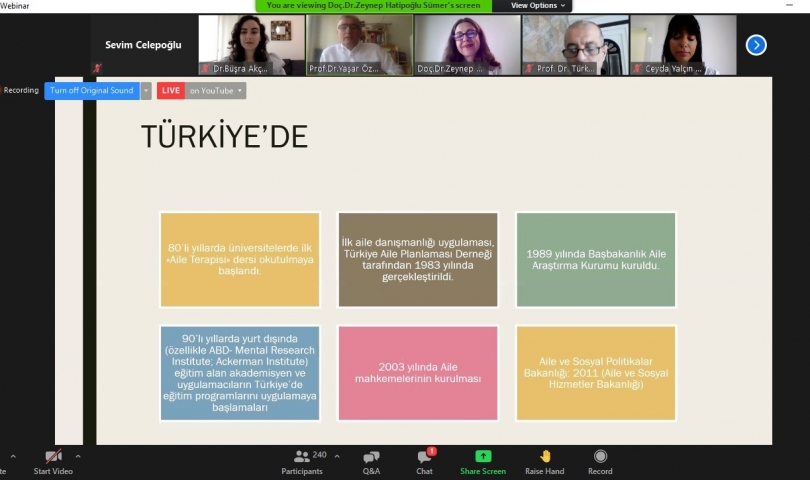Open the View Options dropdown
The image size is (810, 480).
[537, 6]
